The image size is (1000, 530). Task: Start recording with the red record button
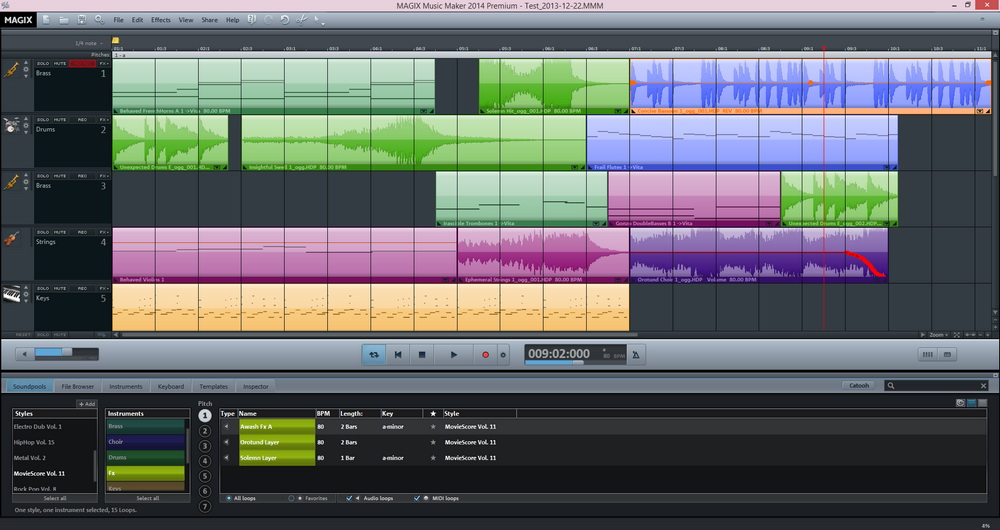coord(485,355)
